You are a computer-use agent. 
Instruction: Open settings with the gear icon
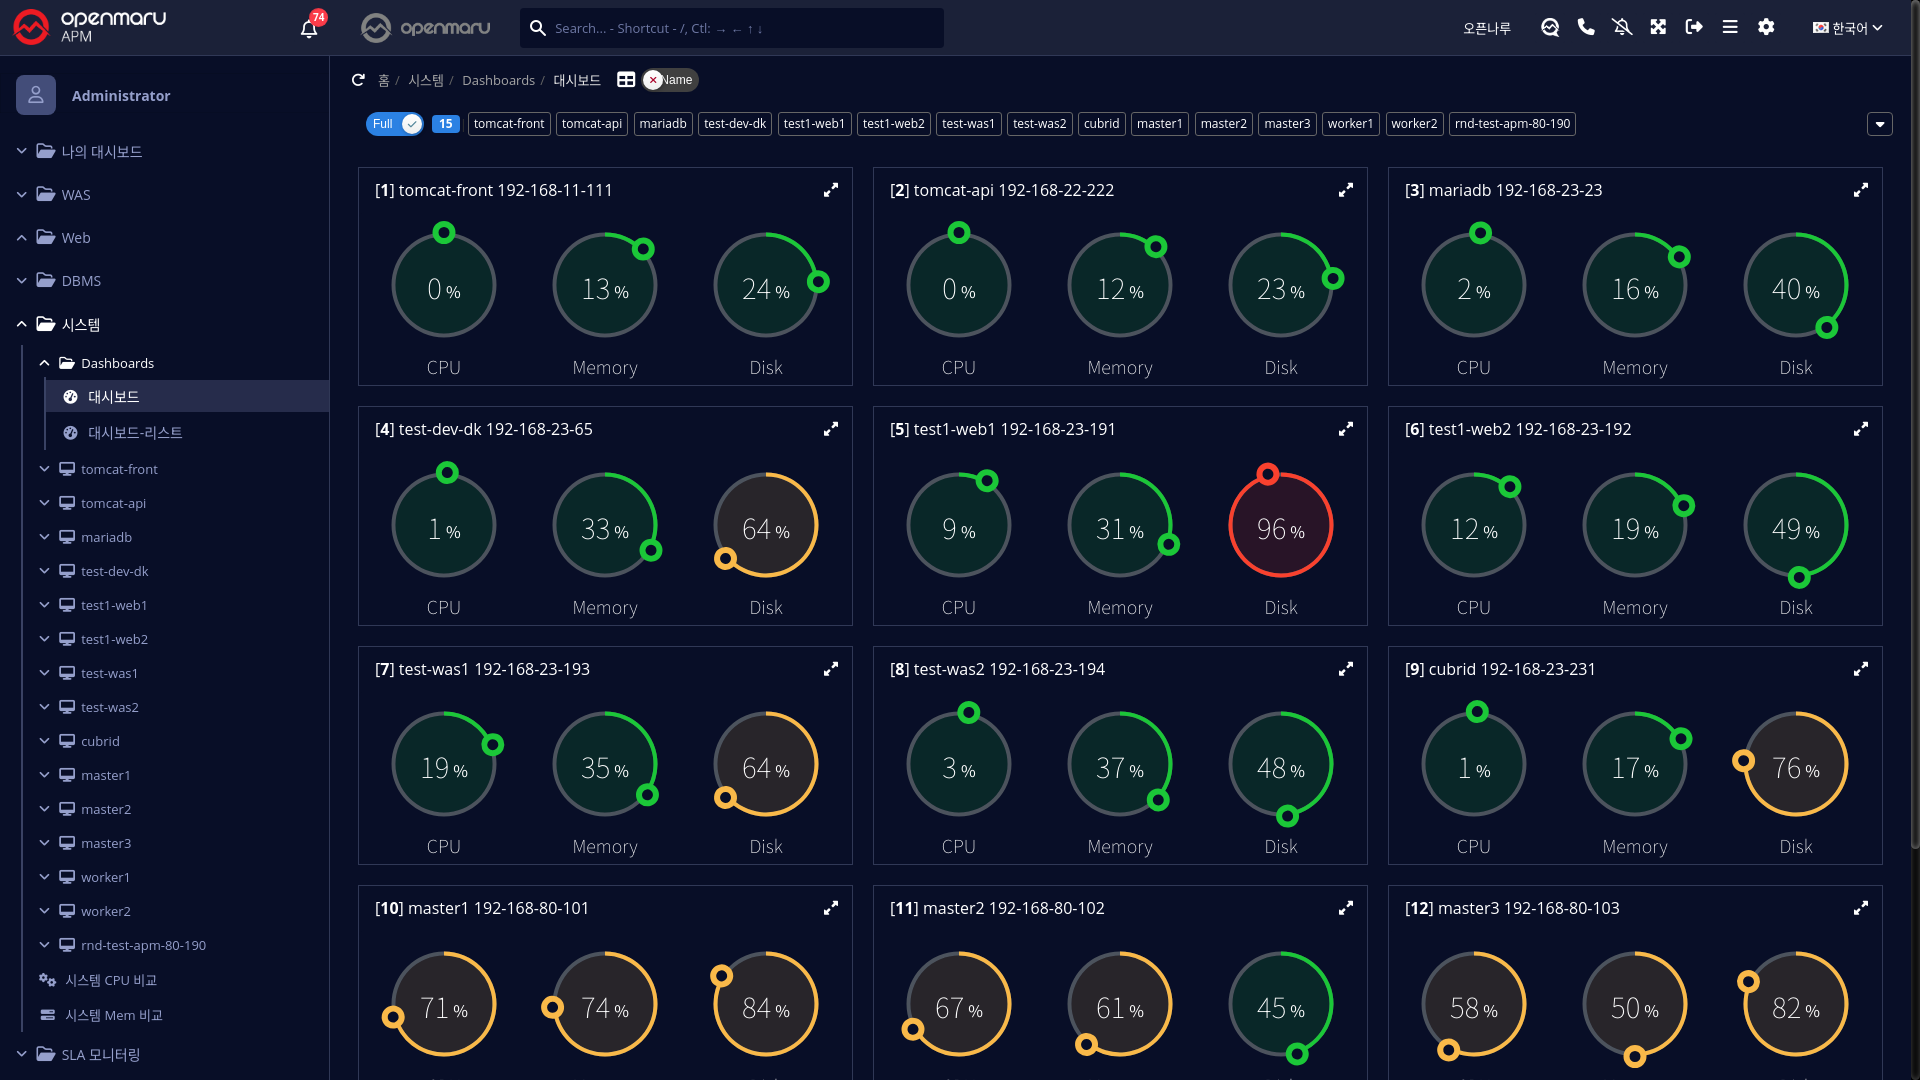pos(1766,27)
